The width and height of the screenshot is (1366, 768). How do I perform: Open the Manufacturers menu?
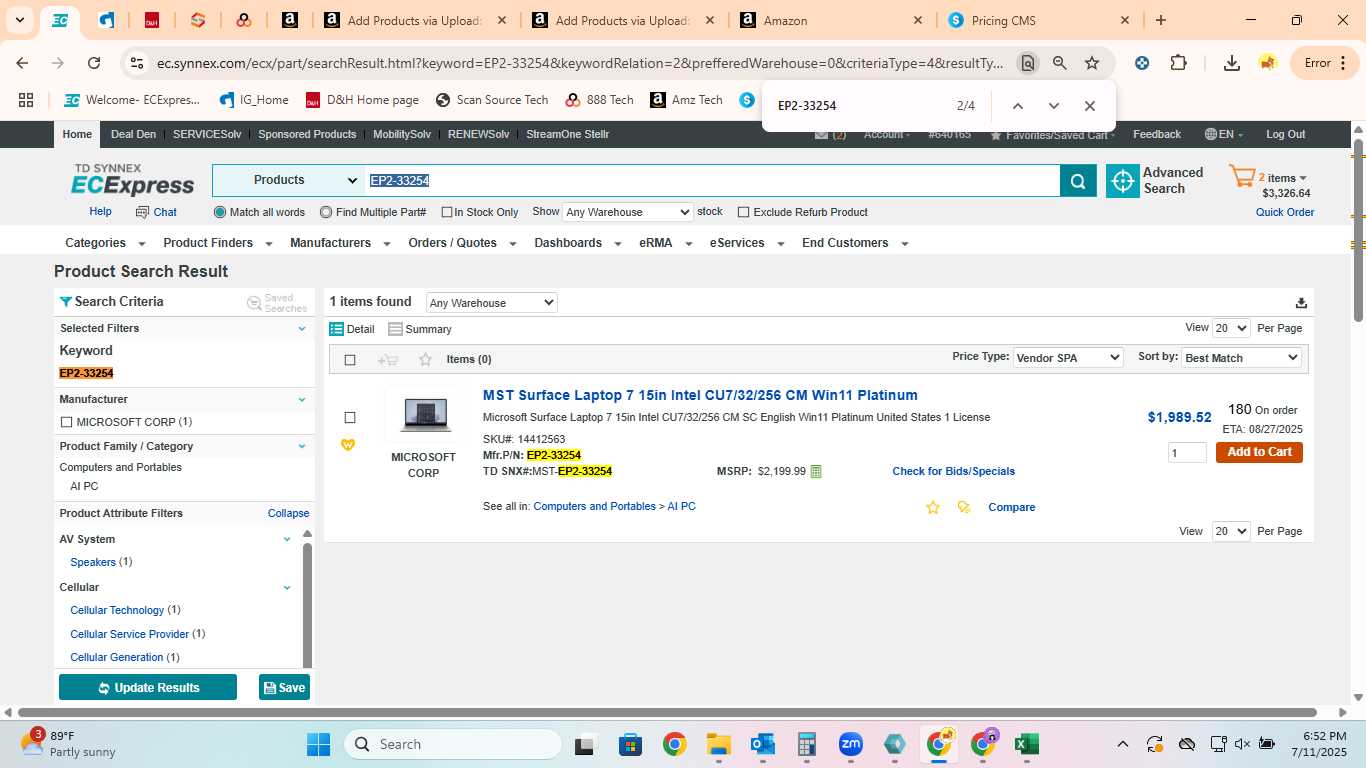tap(340, 243)
